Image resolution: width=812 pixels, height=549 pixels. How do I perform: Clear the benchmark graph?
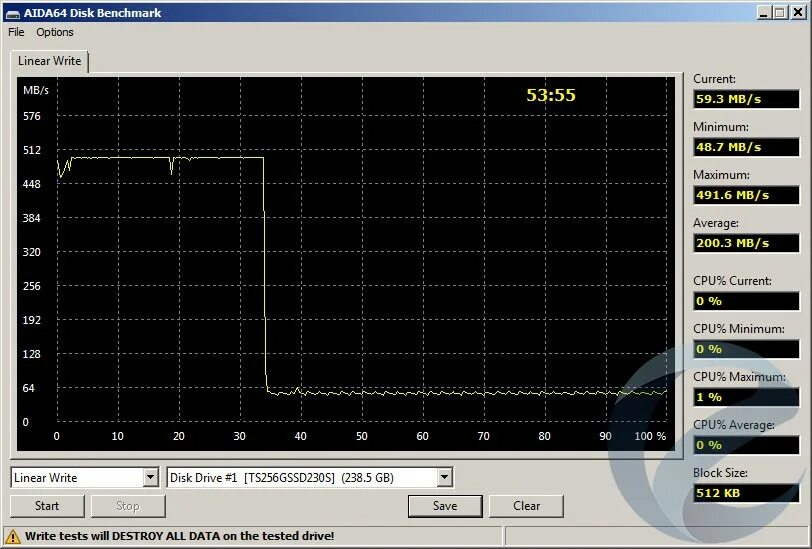tap(526, 506)
